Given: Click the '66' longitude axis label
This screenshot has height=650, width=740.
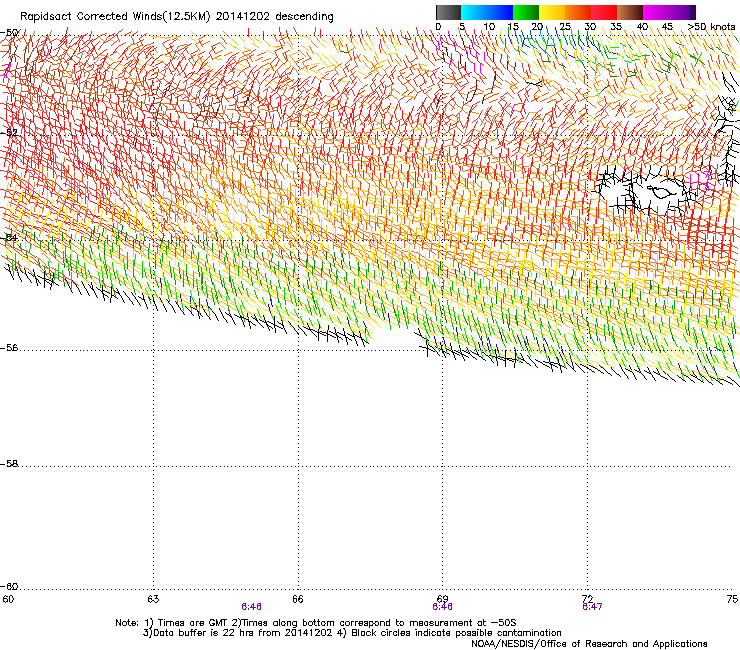Looking at the screenshot, I should click(298, 599).
